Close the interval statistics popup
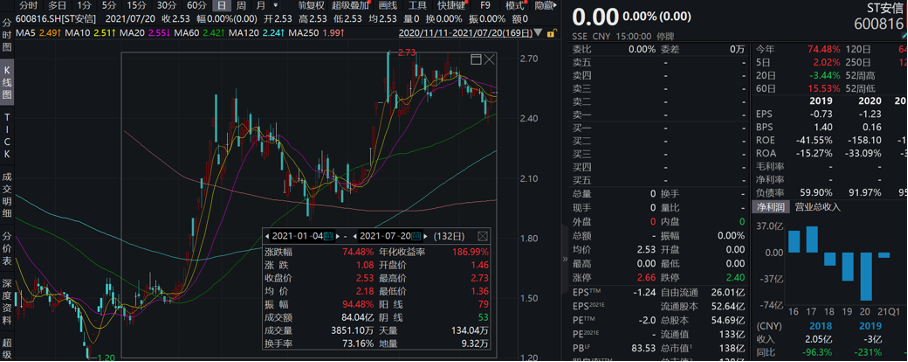Image resolution: width=908 pixels, height=362 pixels. coord(482,236)
